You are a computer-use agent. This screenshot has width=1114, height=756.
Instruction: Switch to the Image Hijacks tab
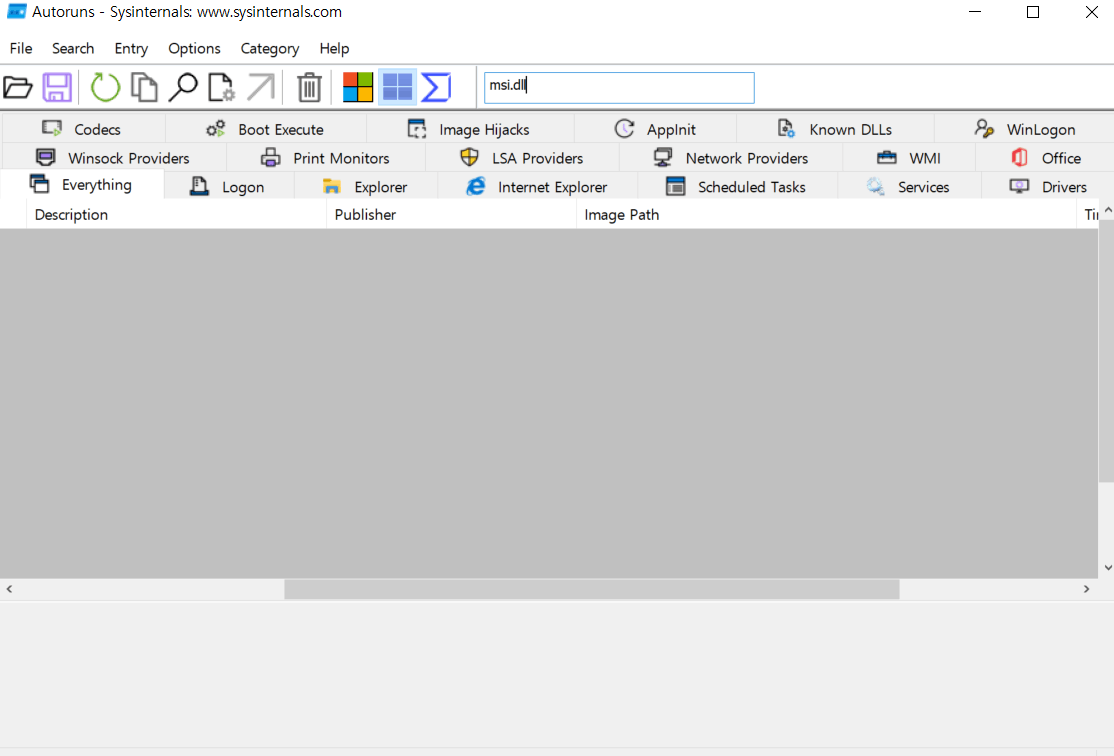(x=470, y=129)
